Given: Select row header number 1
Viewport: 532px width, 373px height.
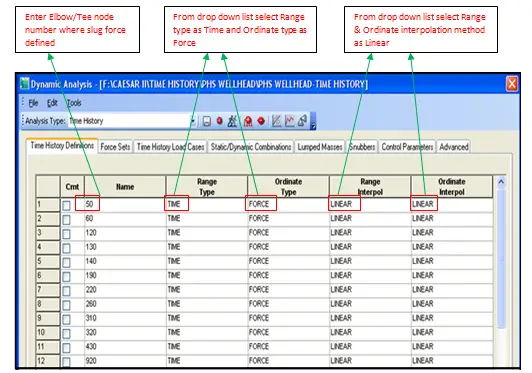Looking at the screenshot, I should [x=48, y=204].
